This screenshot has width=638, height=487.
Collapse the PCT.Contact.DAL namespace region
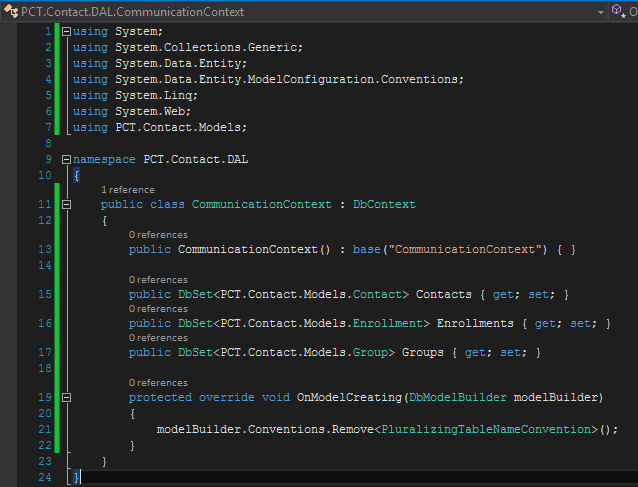coord(66,160)
